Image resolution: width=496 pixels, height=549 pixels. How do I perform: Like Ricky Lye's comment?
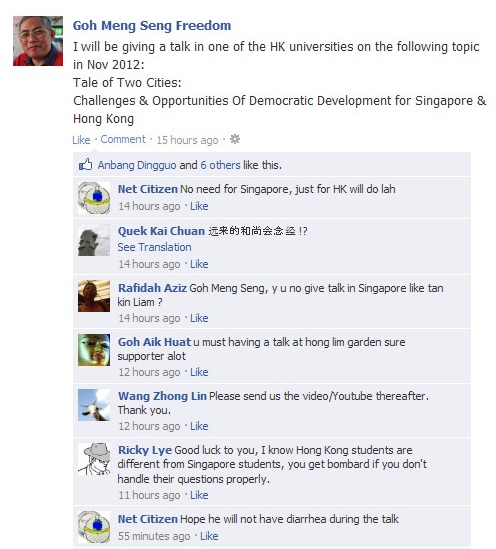pos(199,495)
